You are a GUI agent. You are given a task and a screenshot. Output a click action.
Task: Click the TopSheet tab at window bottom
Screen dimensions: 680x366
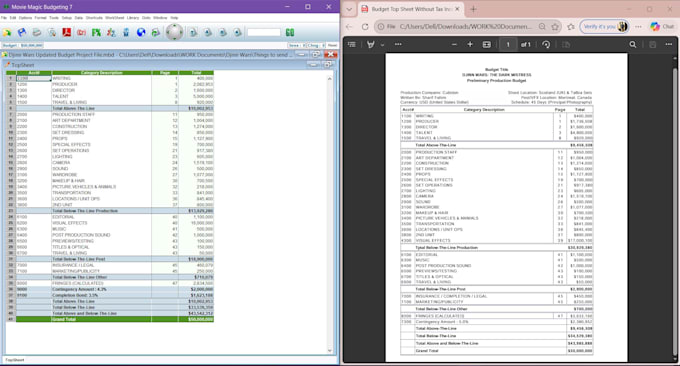(x=15, y=360)
